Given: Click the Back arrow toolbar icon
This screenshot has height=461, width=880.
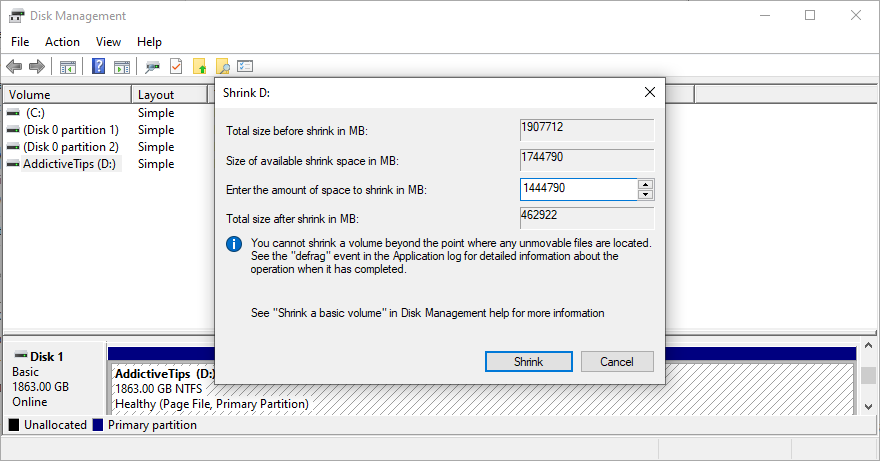Looking at the screenshot, I should tap(14, 67).
